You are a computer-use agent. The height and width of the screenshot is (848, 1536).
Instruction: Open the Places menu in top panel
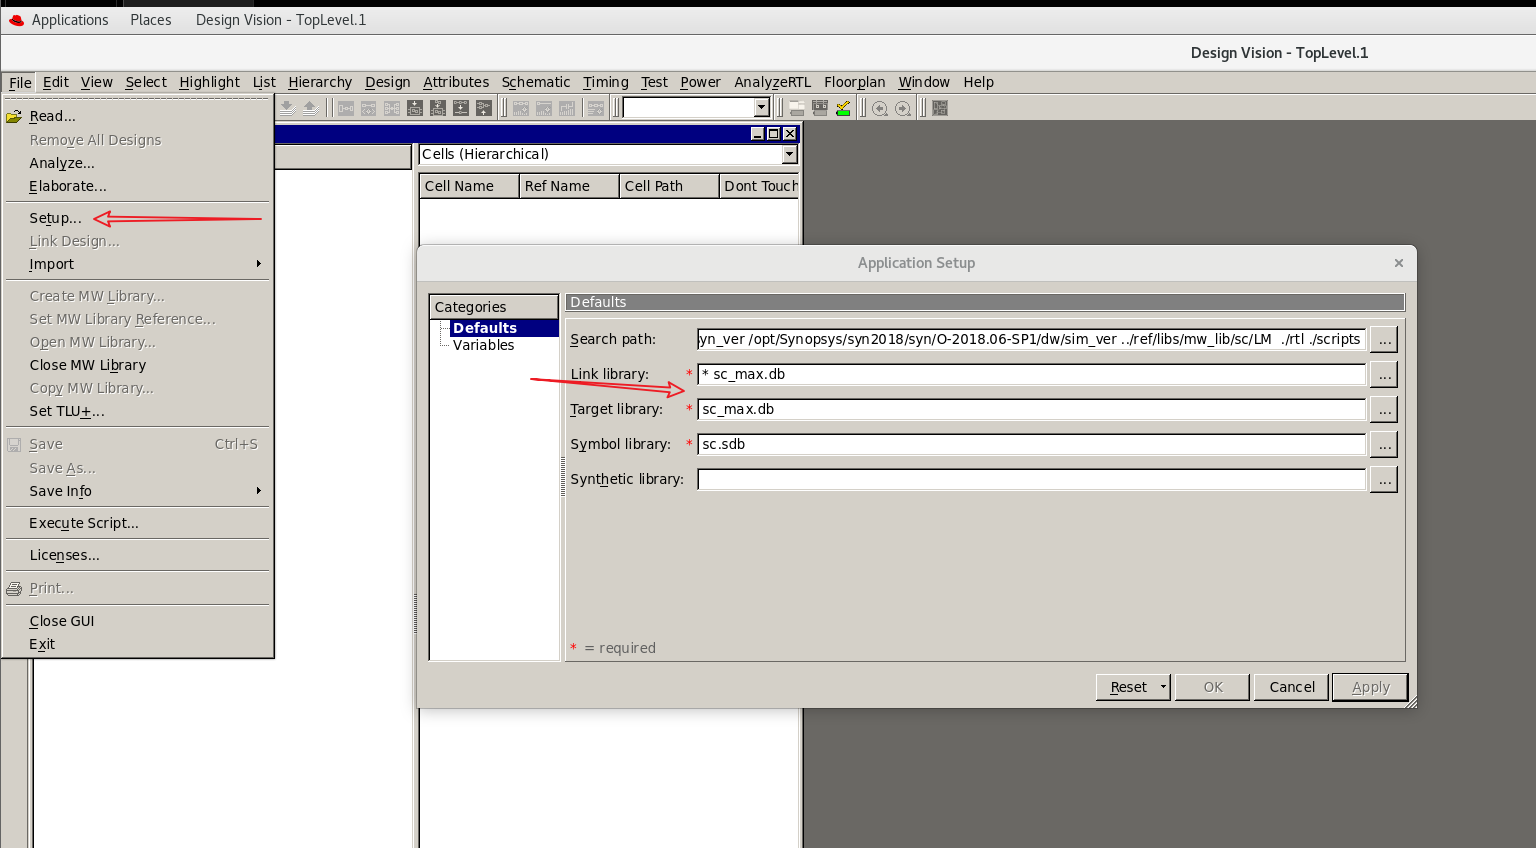coord(151,20)
